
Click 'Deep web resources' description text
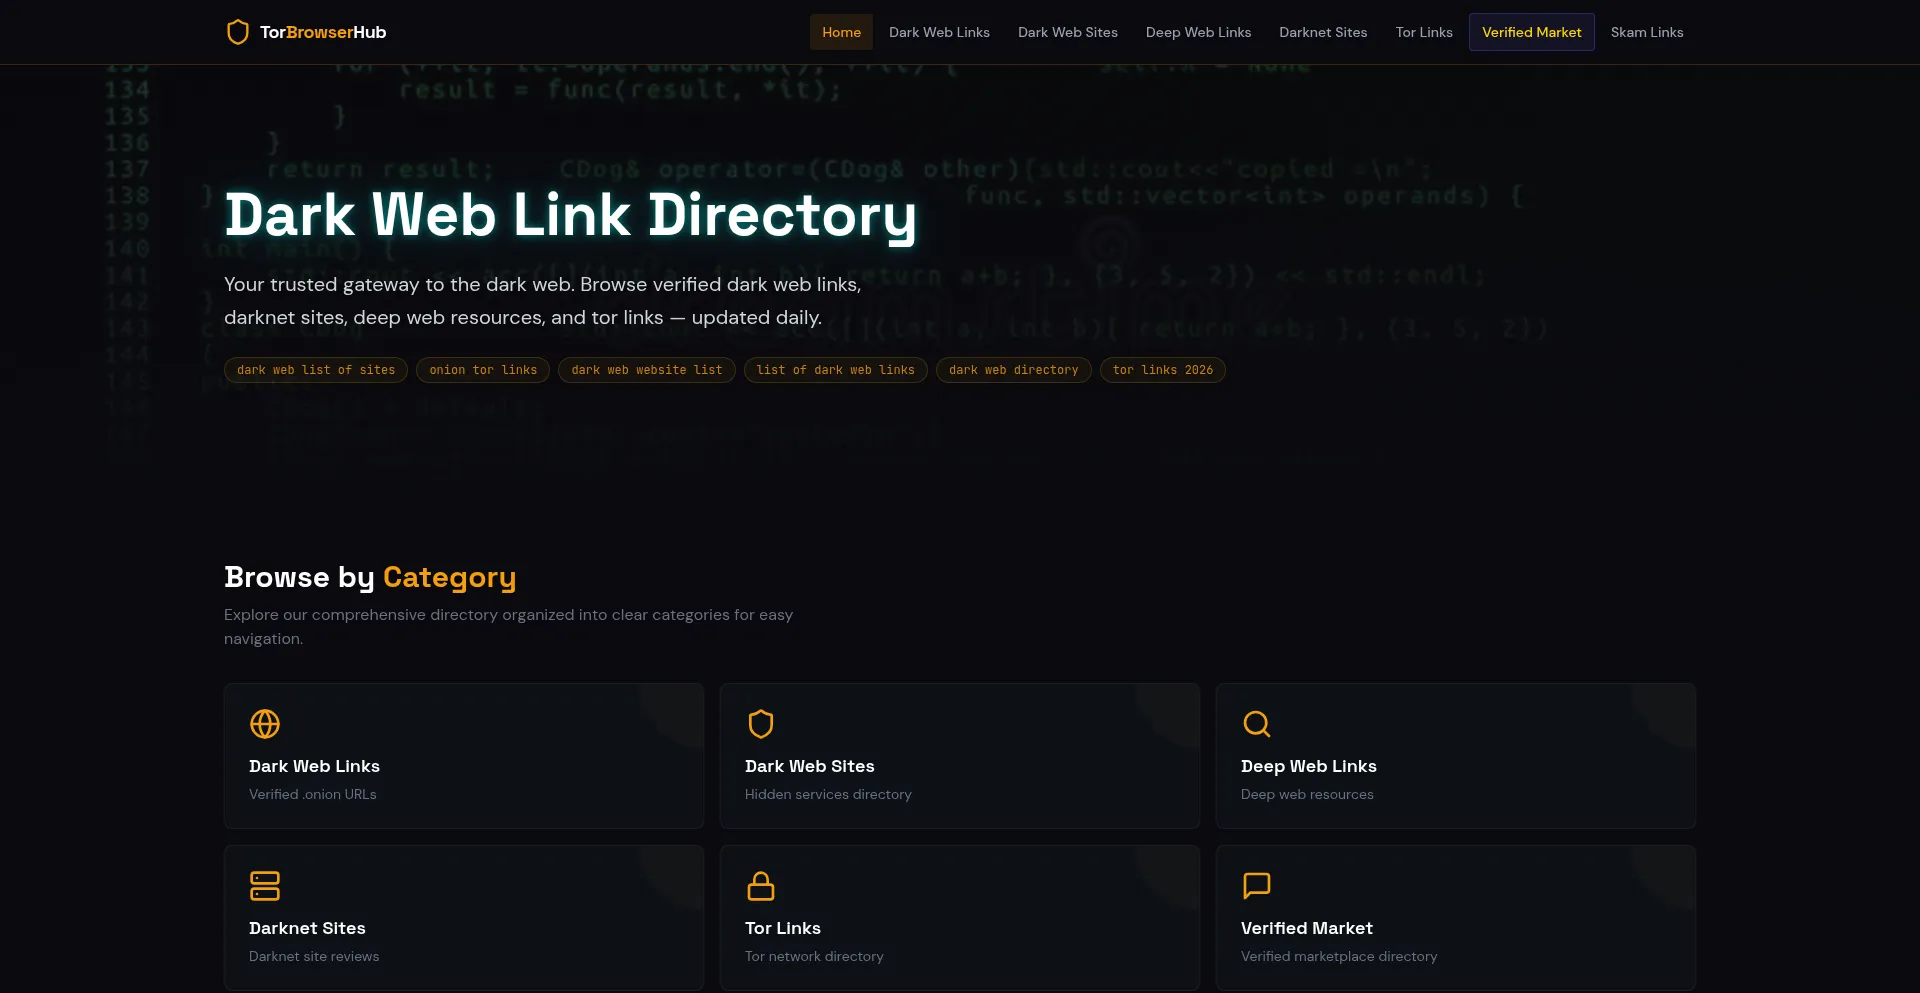click(1307, 794)
